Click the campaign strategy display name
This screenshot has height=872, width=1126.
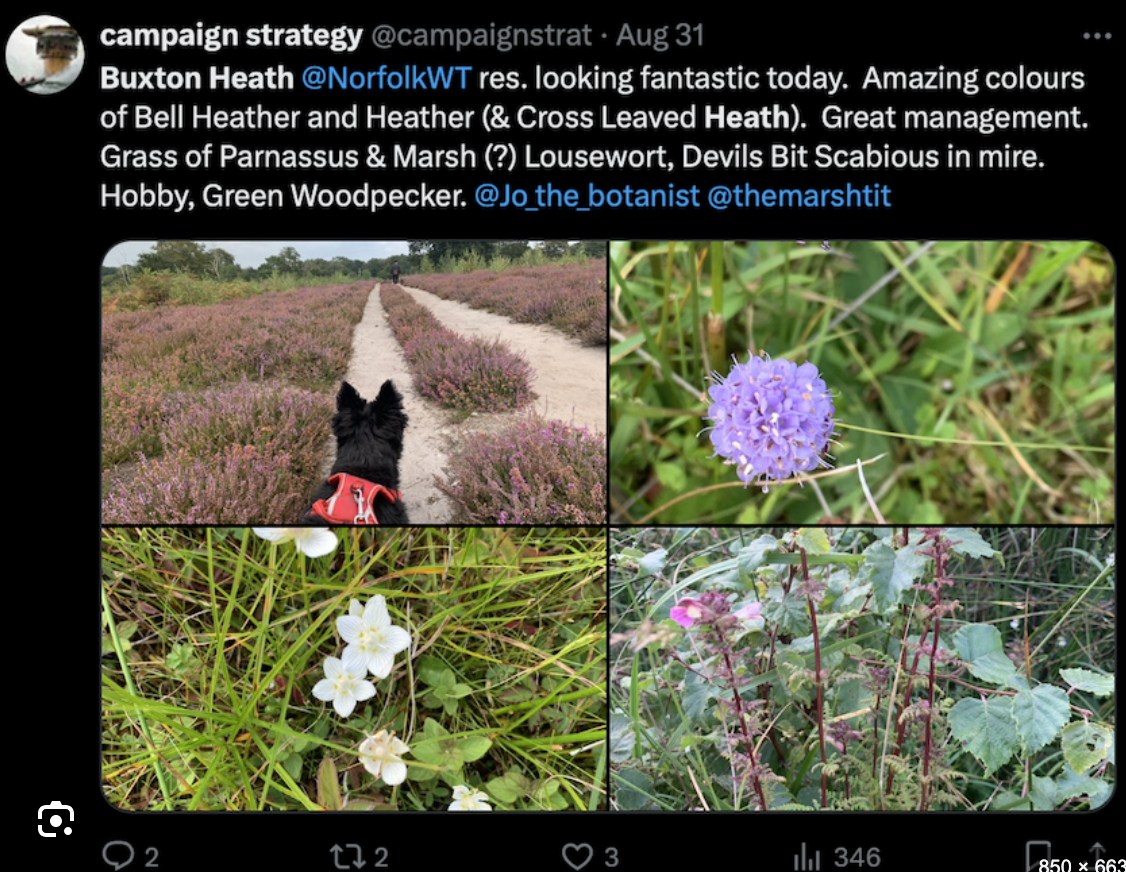[231, 36]
